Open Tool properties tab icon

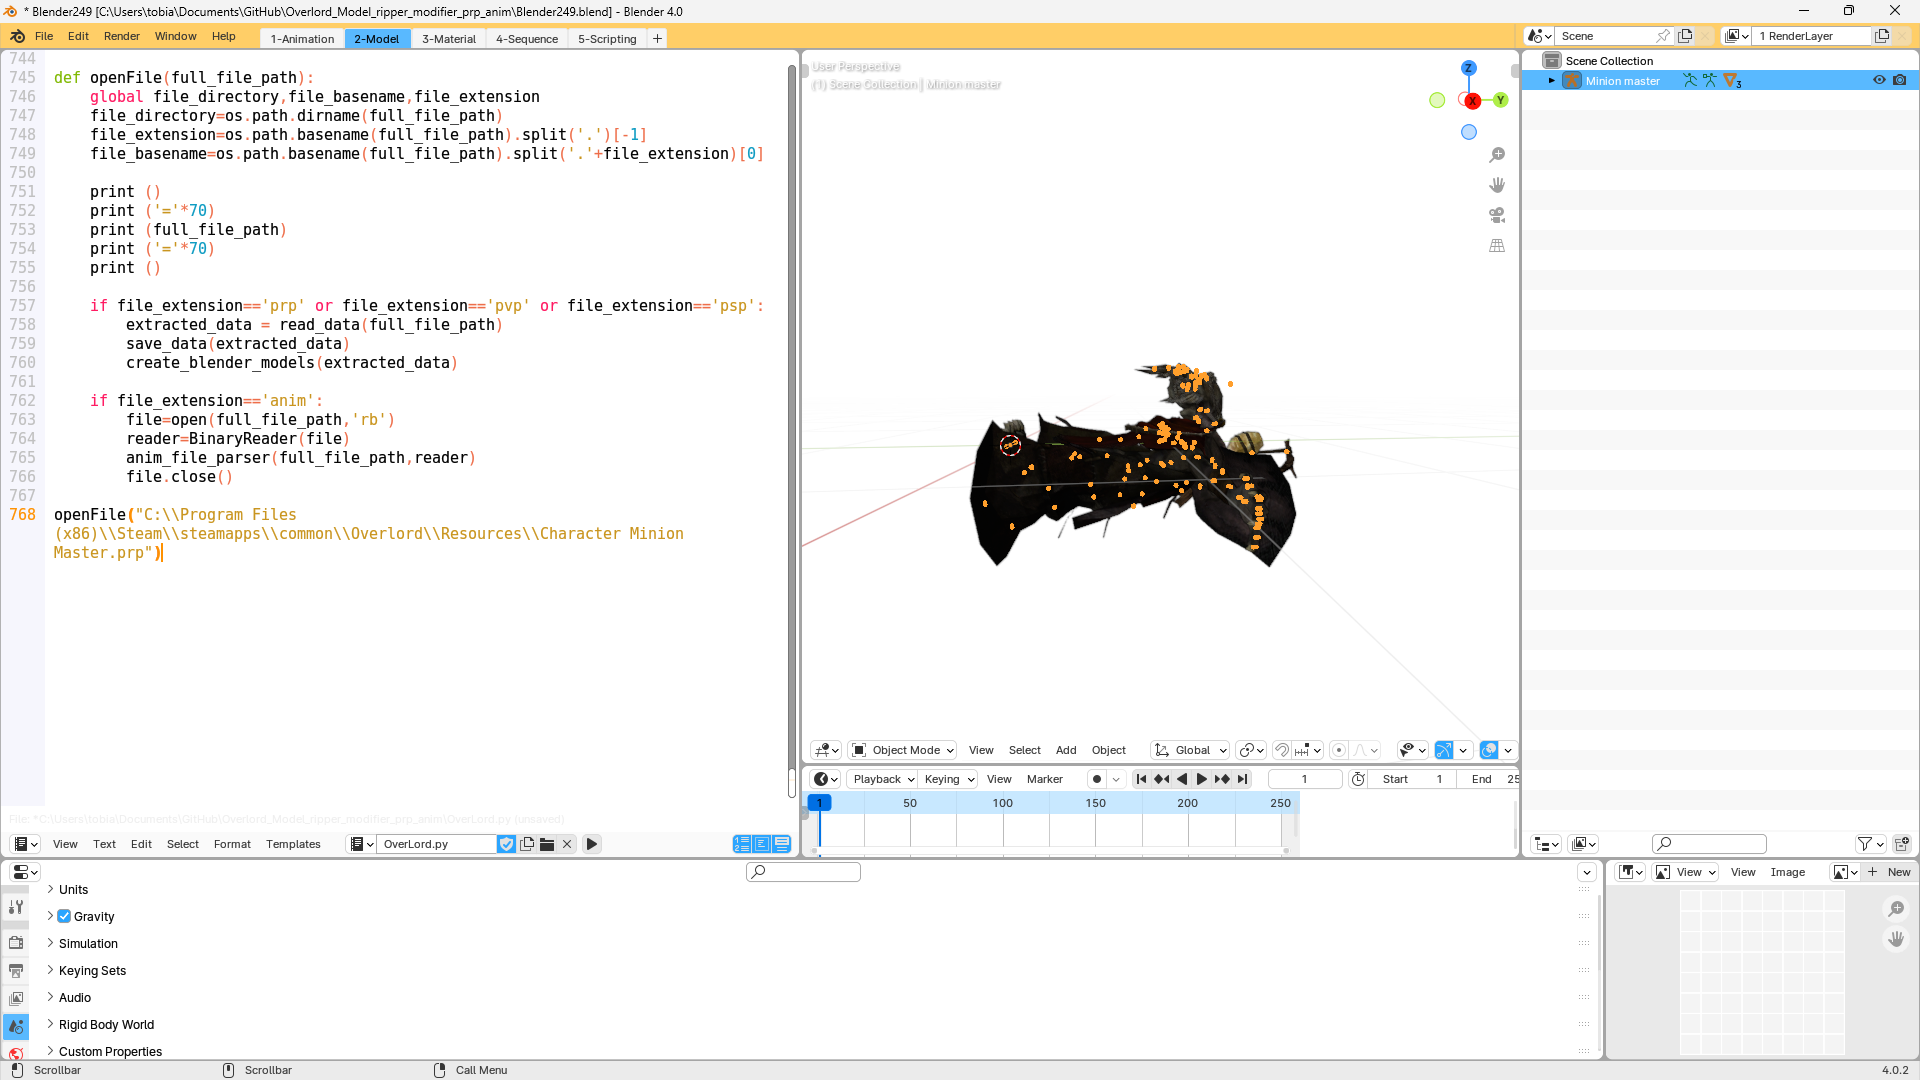click(x=16, y=907)
